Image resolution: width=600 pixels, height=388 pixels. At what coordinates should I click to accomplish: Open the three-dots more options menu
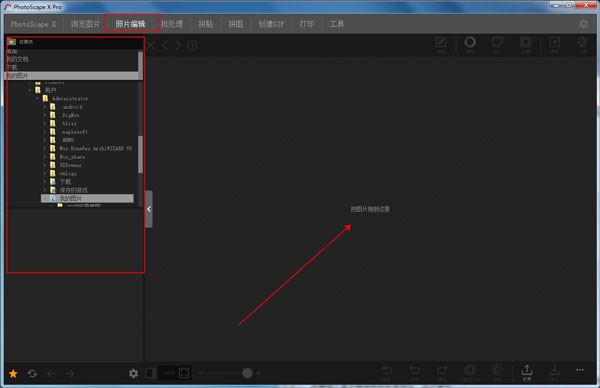(580, 370)
